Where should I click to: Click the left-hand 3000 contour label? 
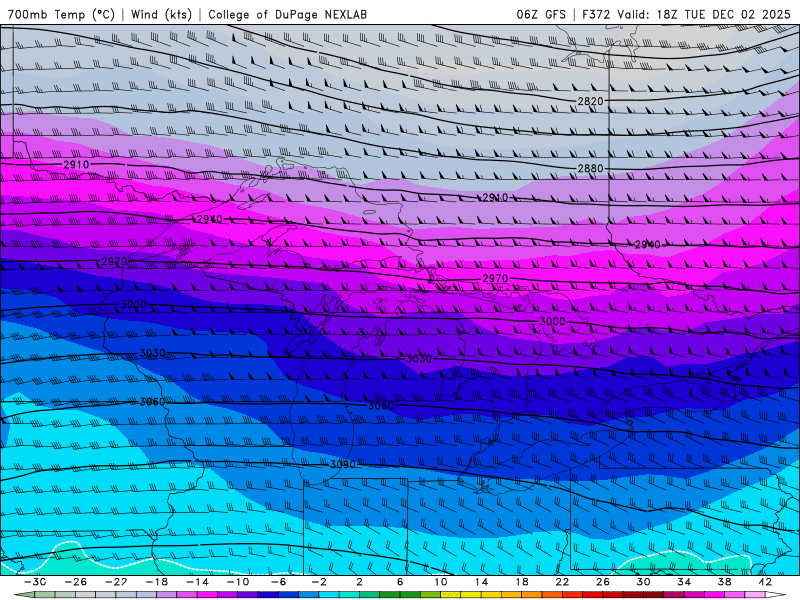pyautogui.click(x=133, y=305)
